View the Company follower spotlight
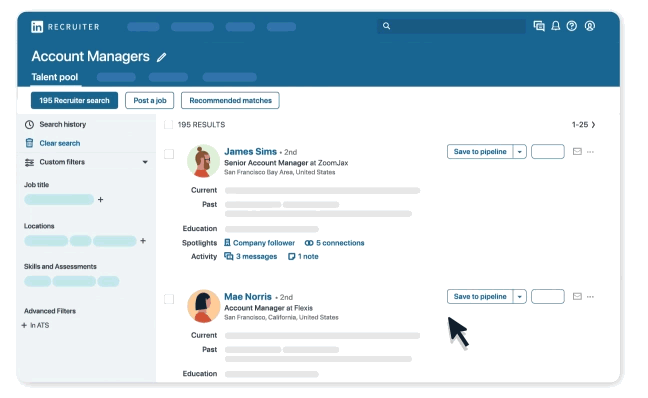The width and height of the screenshot is (648, 398). click(x=259, y=243)
